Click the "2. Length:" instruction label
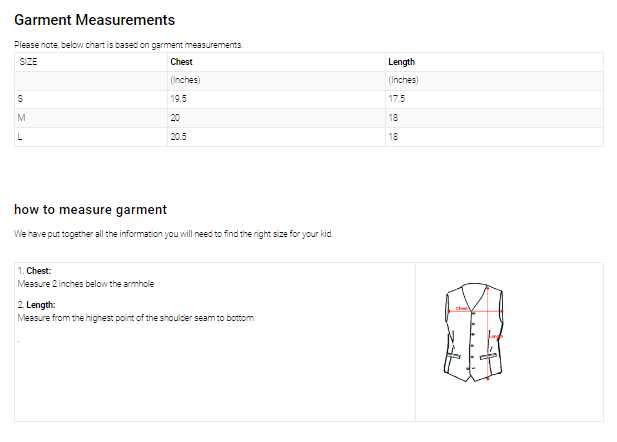617x442 pixels. 37,305
